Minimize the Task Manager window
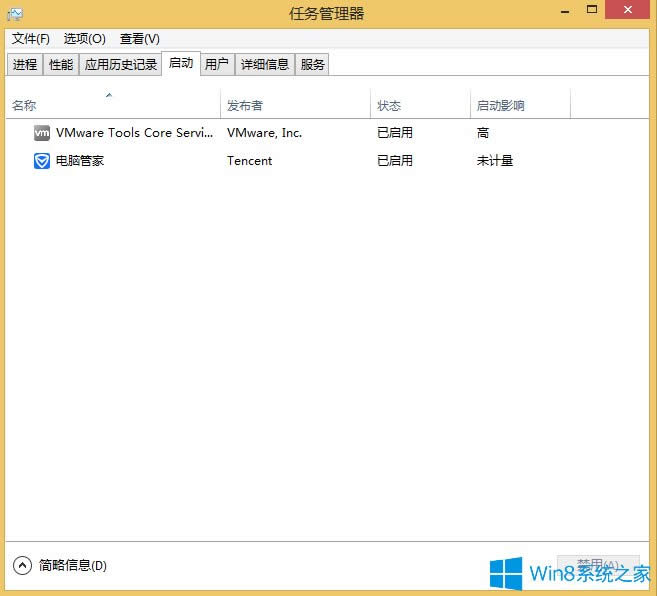The height and width of the screenshot is (596, 657). point(565,11)
